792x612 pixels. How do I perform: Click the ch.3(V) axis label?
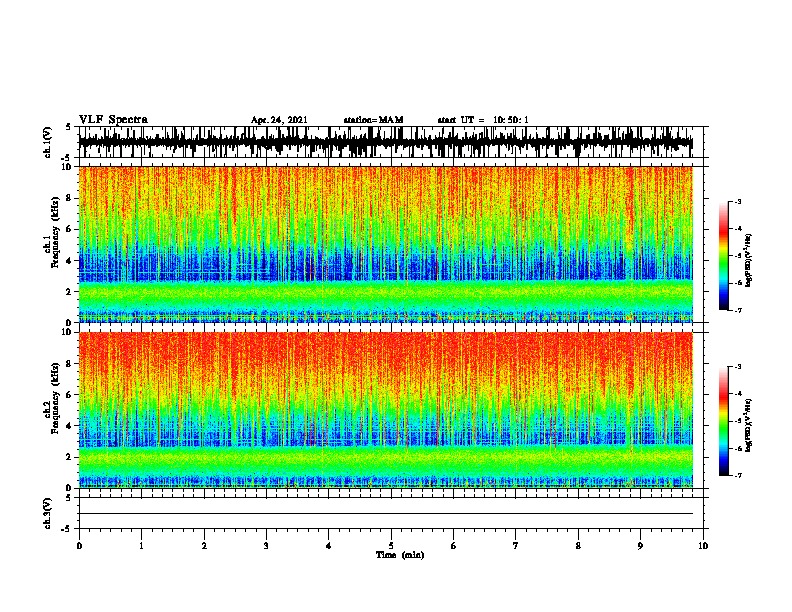48,513
